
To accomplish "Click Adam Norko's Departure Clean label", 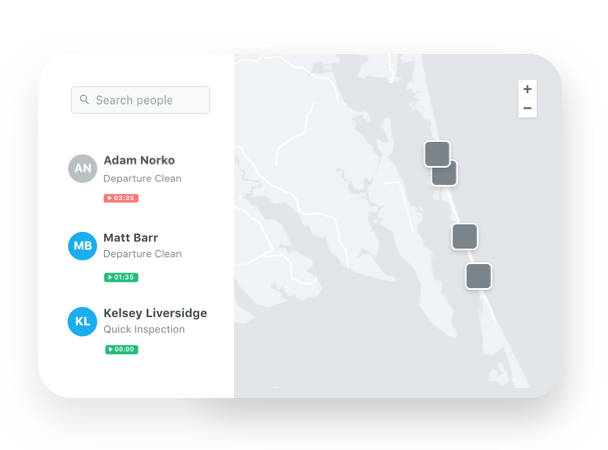I will point(142,179).
